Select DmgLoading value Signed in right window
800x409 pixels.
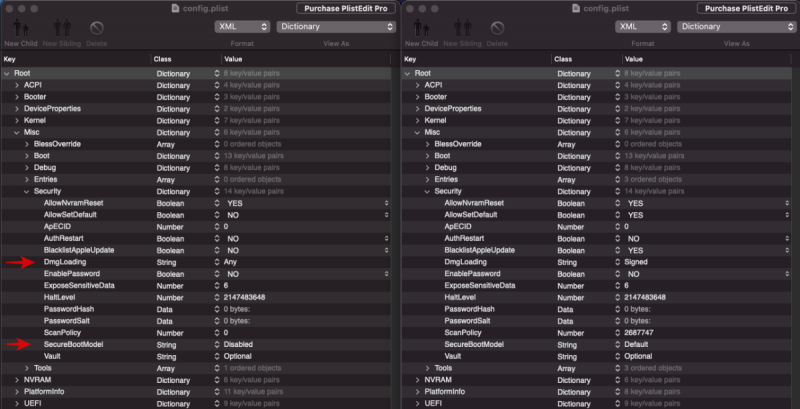coord(636,262)
